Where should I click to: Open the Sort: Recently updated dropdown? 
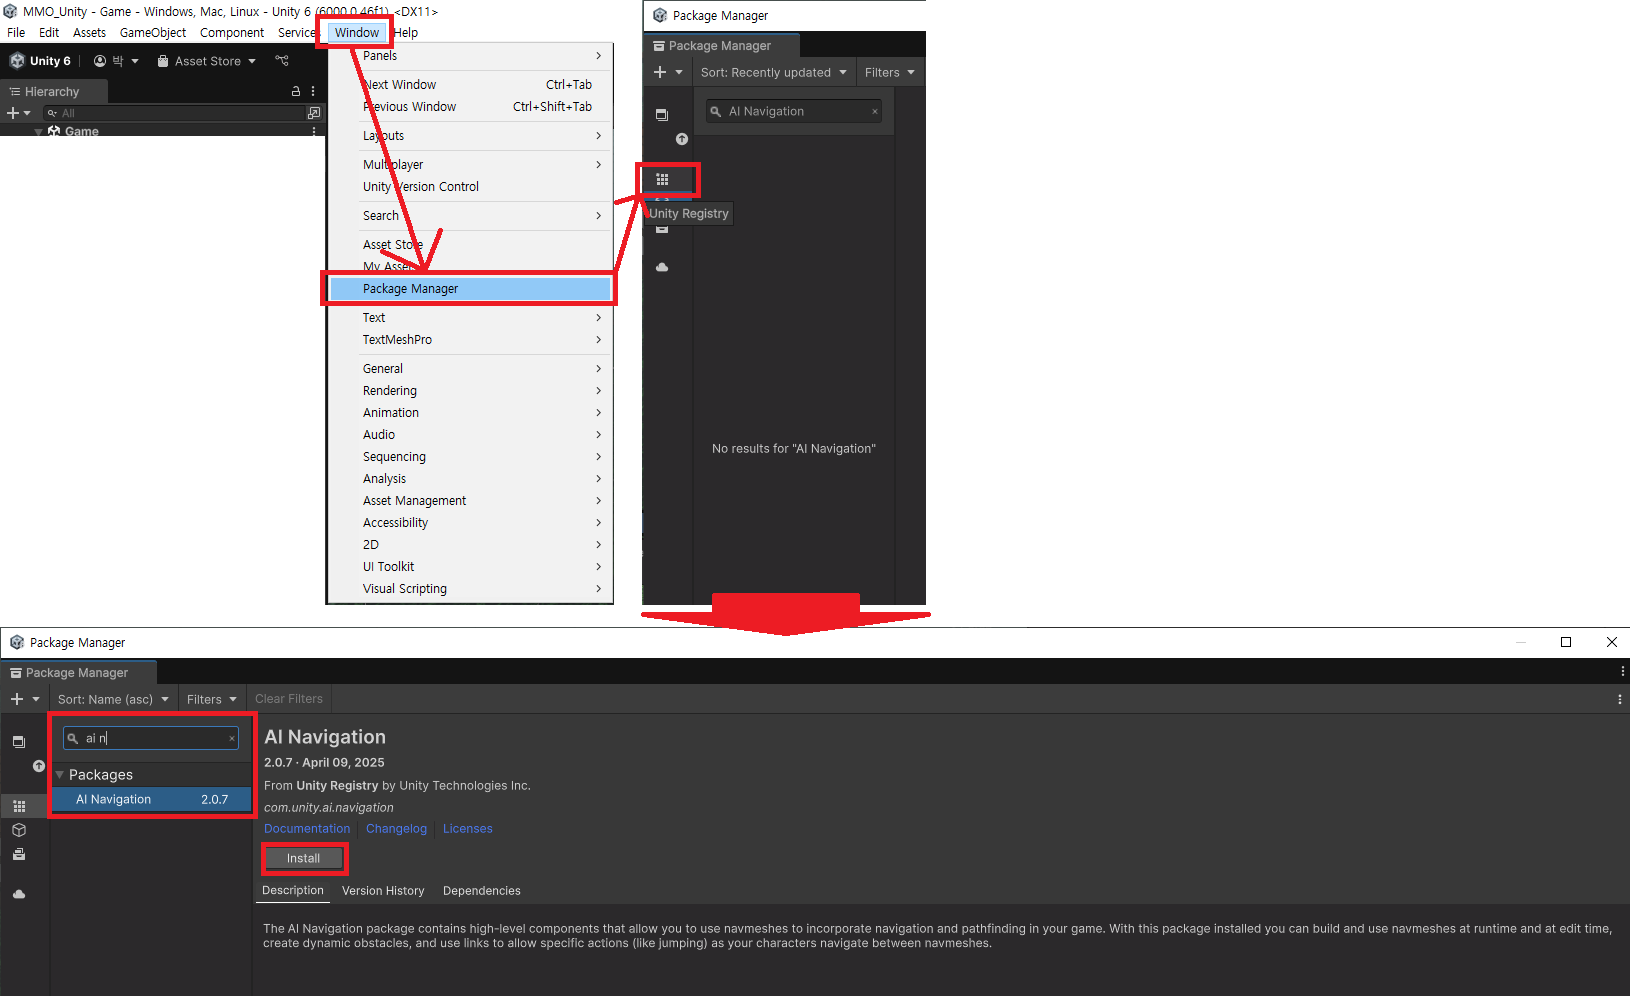[773, 73]
